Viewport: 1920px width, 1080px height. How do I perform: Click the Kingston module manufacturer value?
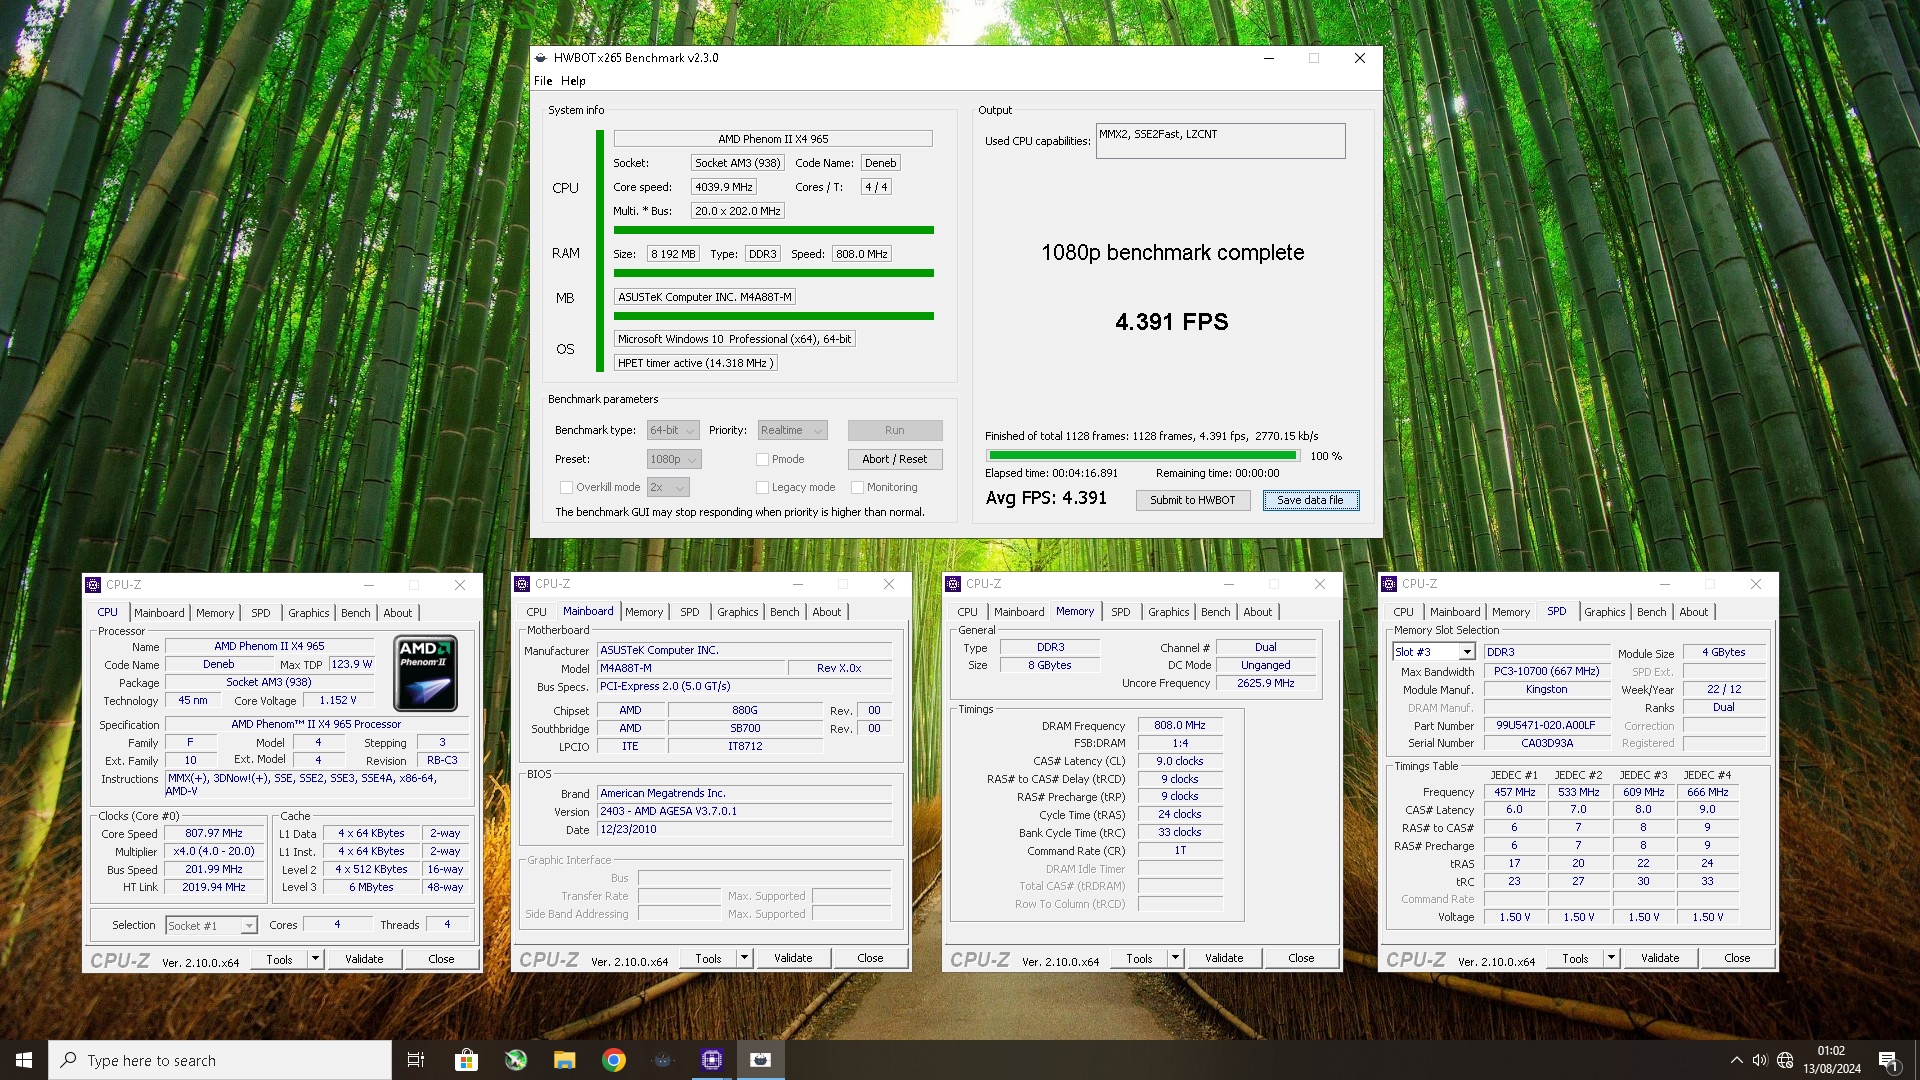click(1546, 690)
